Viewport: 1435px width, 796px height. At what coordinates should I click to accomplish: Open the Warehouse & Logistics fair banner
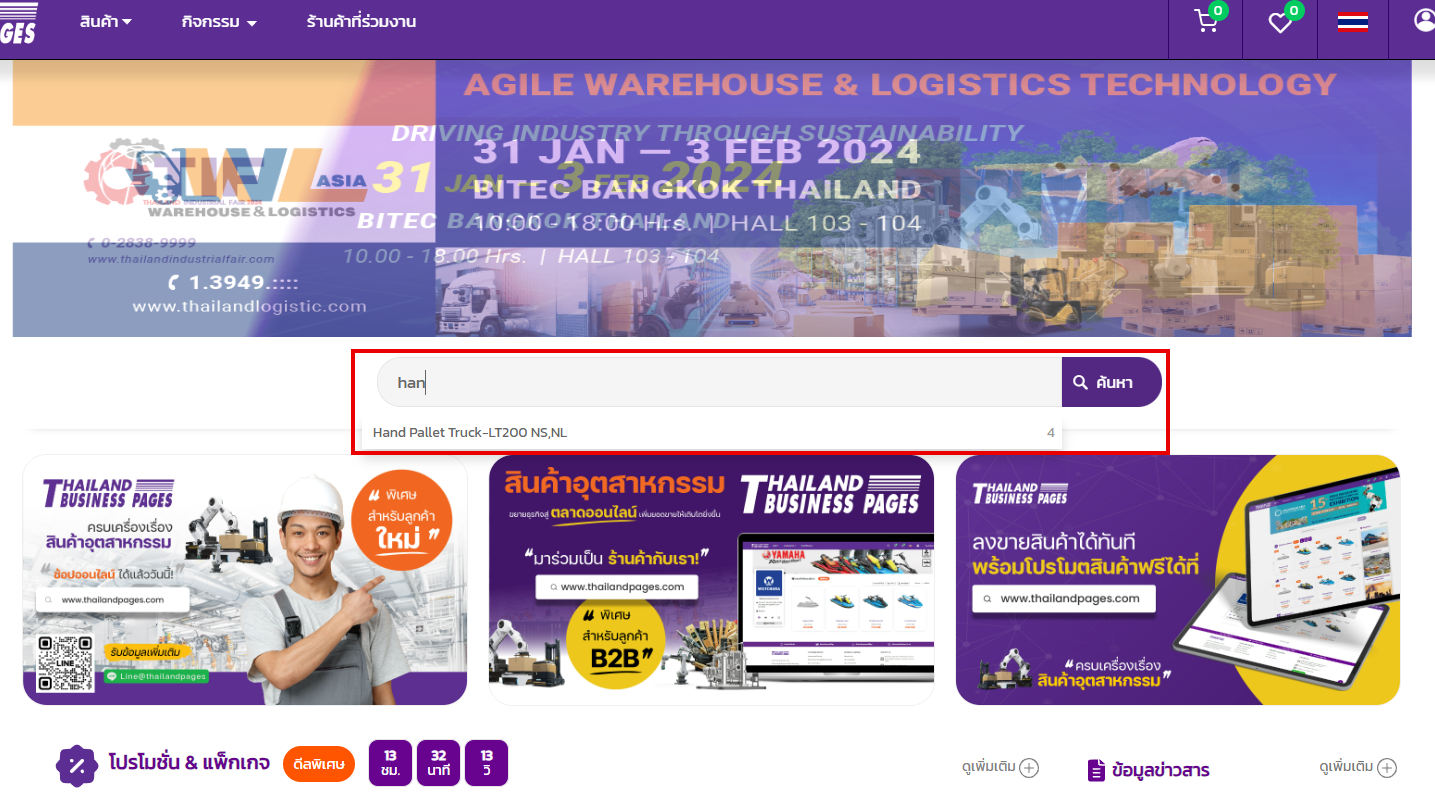712,198
